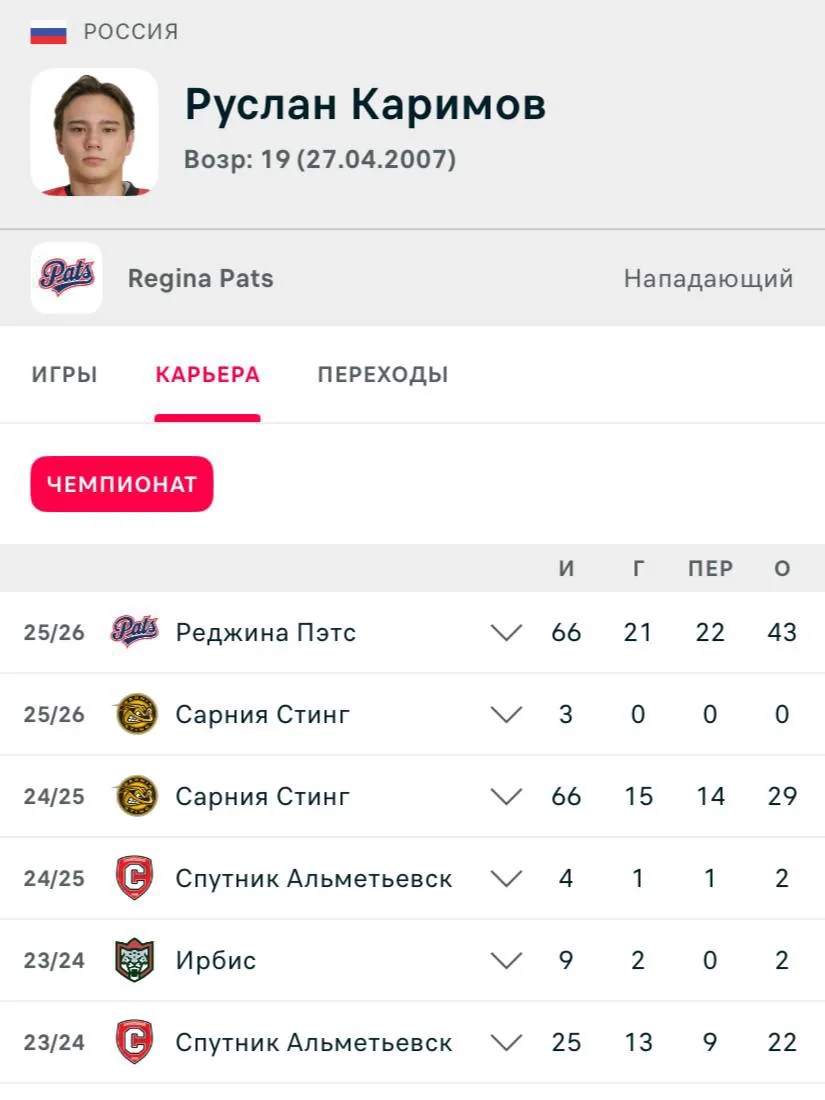825x1100 pixels.
Task: Expand Спутник Альметьевск 23/24 season chevron
Action: pyautogui.click(x=506, y=1042)
